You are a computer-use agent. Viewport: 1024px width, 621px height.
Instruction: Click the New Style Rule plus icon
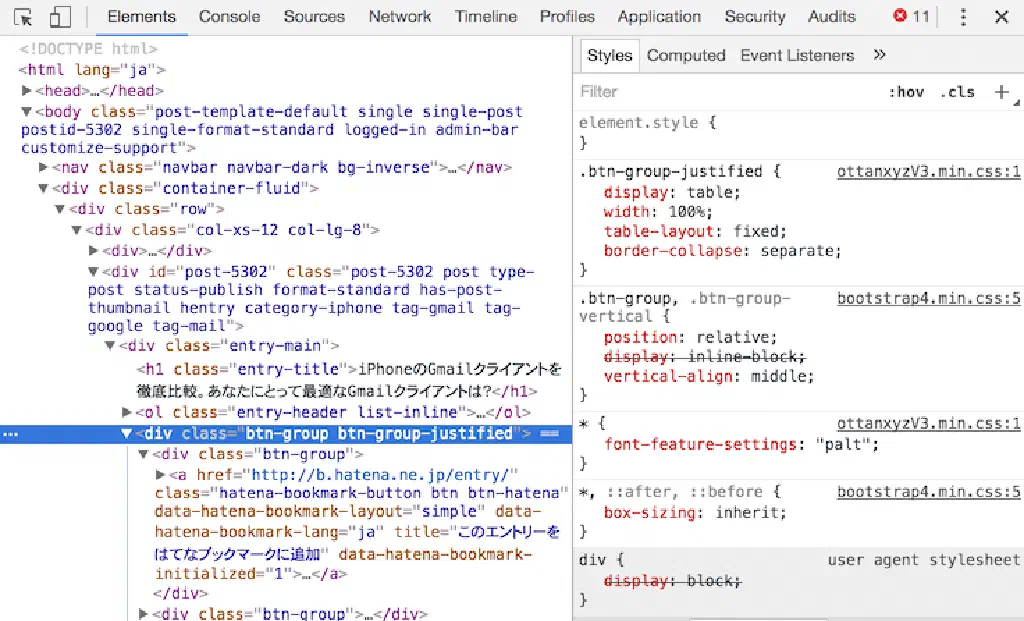pos(1001,92)
